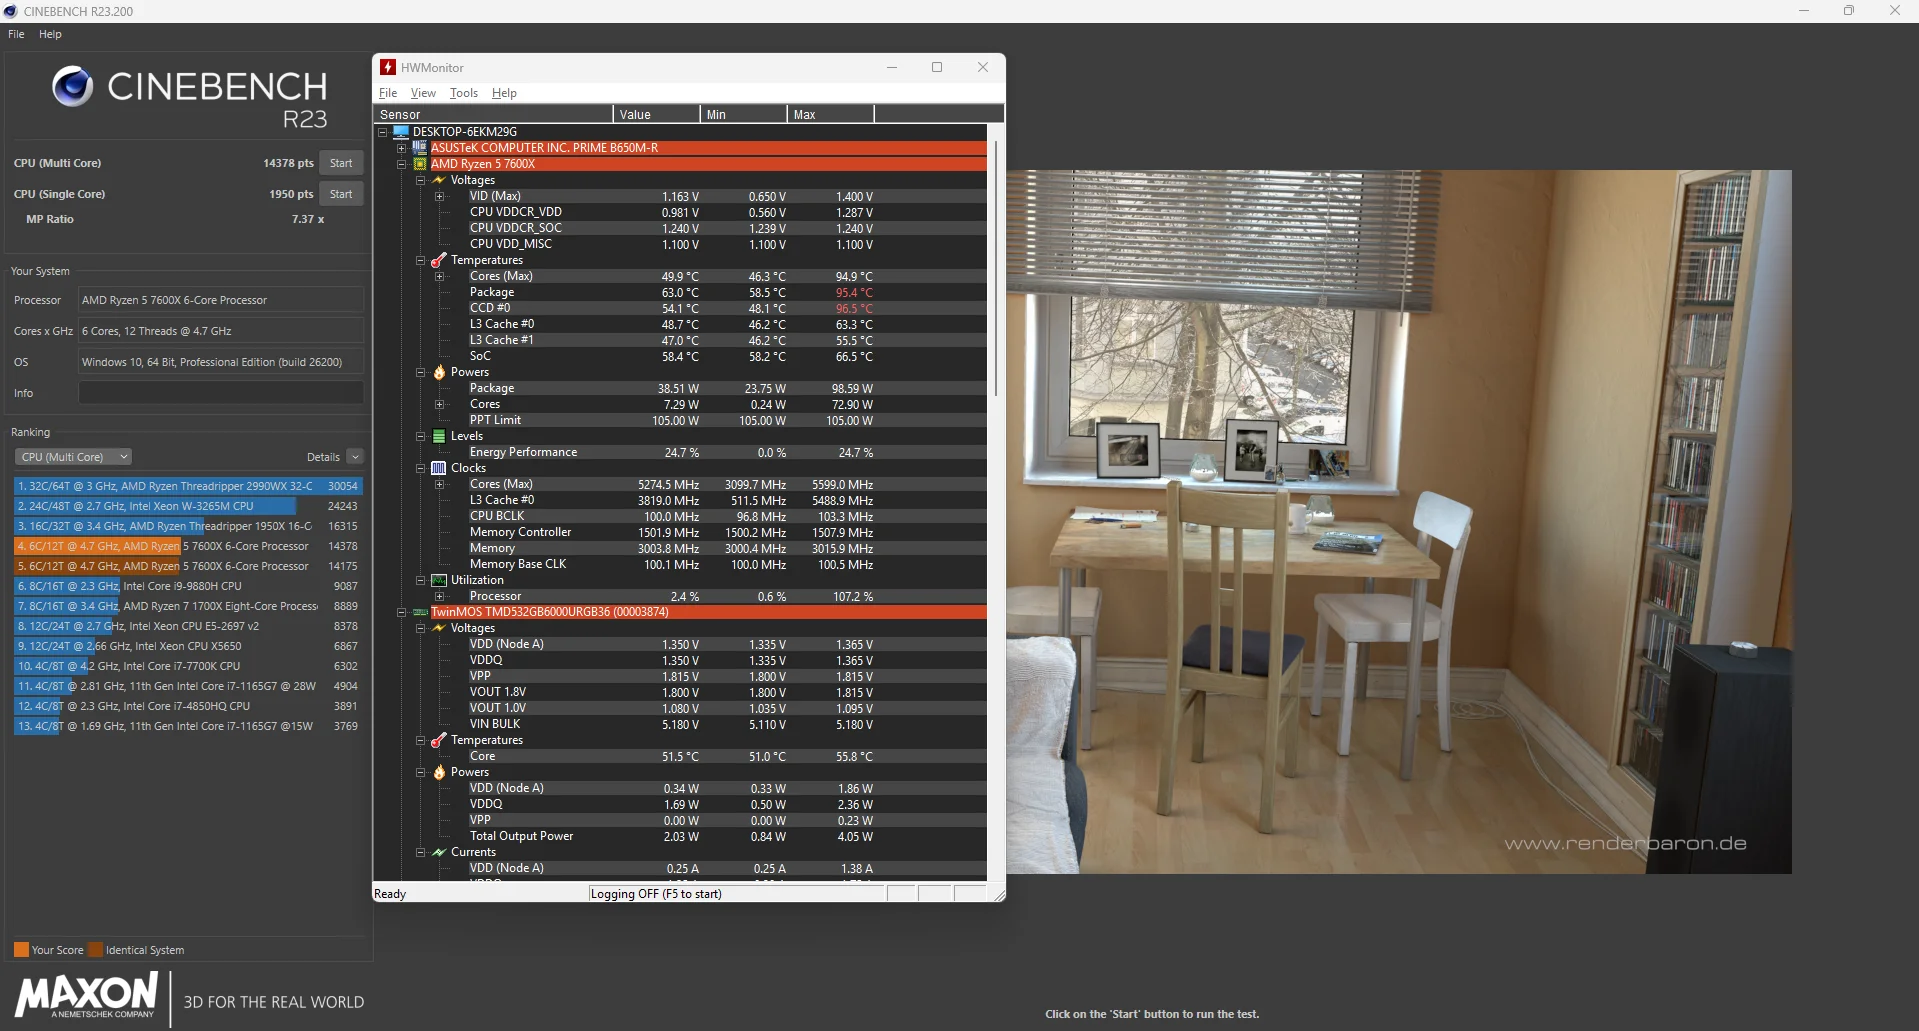Select the DESKTOP-6EKM29G computer icon
This screenshot has height=1031, width=1919.
[x=401, y=132]
